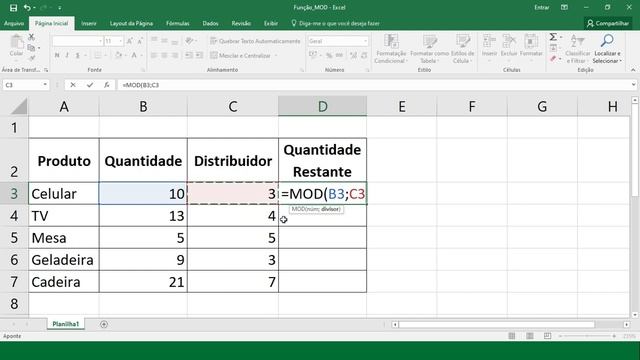Toggle top vertical alignment
Screen dimensions: 640x360
click(154, 41)
